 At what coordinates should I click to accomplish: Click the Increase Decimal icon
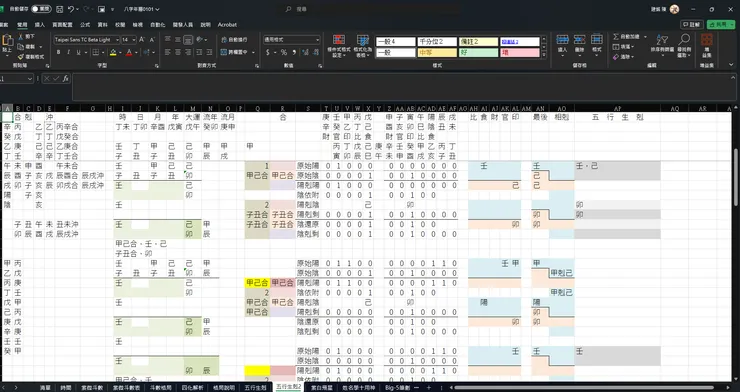[x=305, y=52]
